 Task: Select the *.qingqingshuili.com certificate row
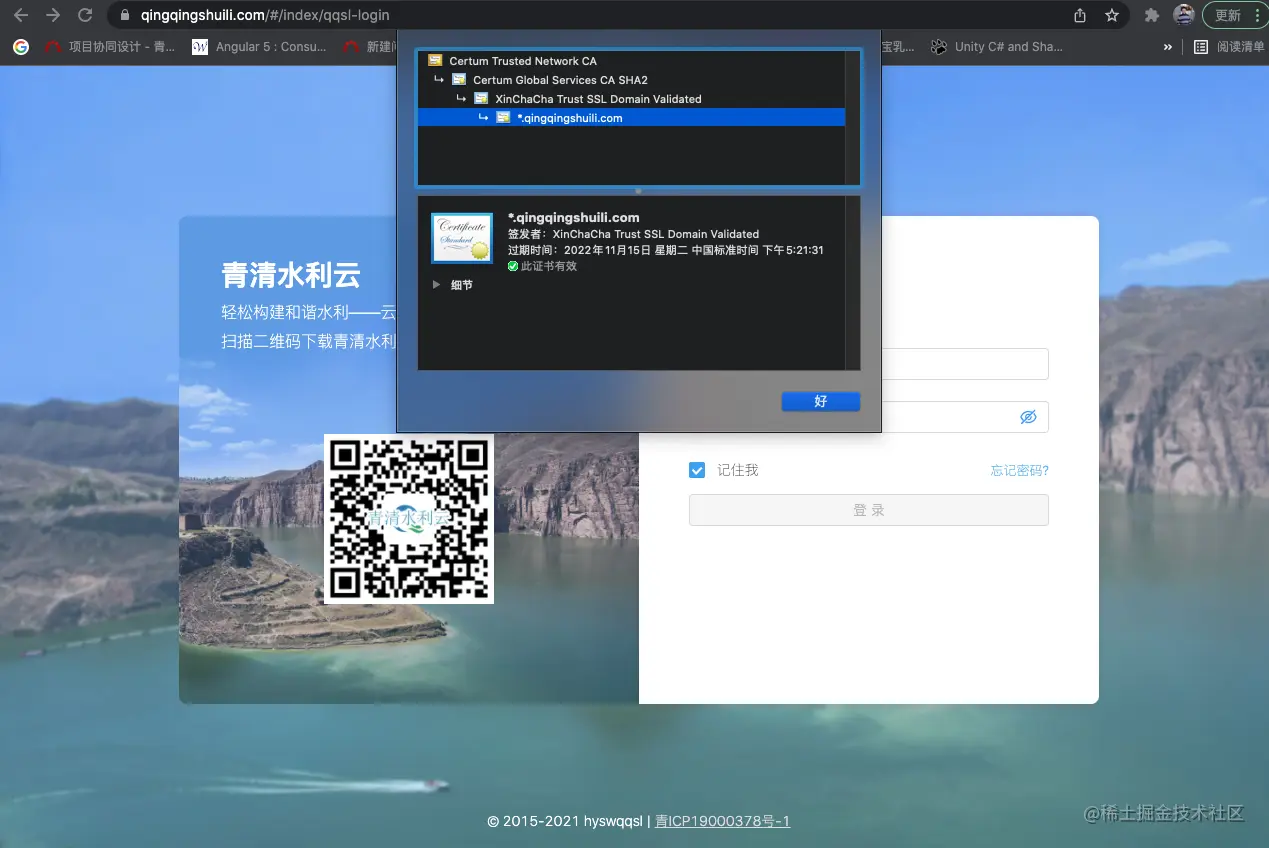point(631,118)
